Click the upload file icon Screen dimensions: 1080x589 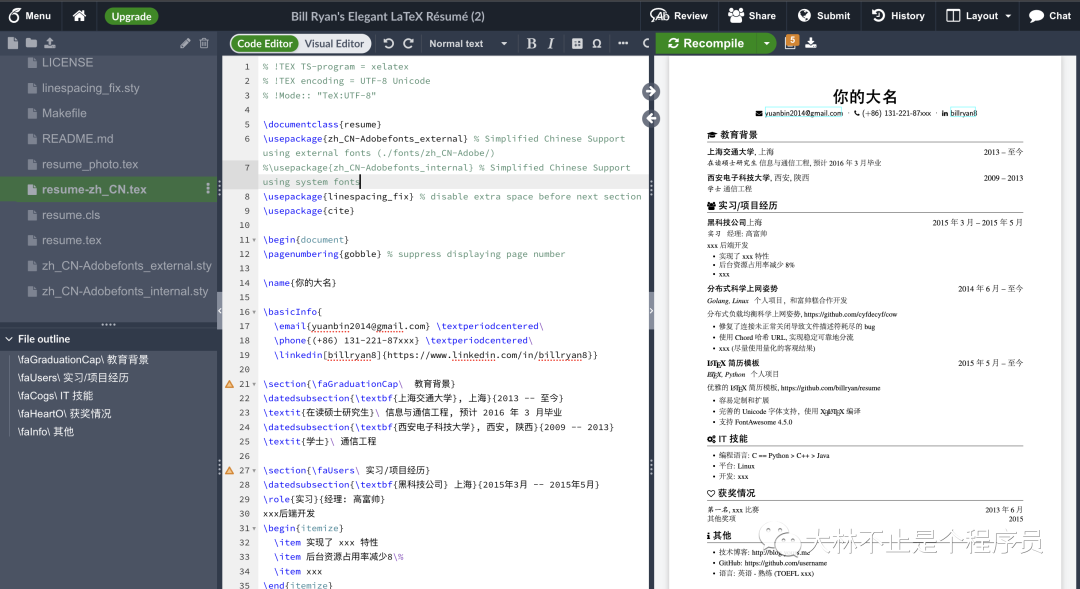pos(50,43)
